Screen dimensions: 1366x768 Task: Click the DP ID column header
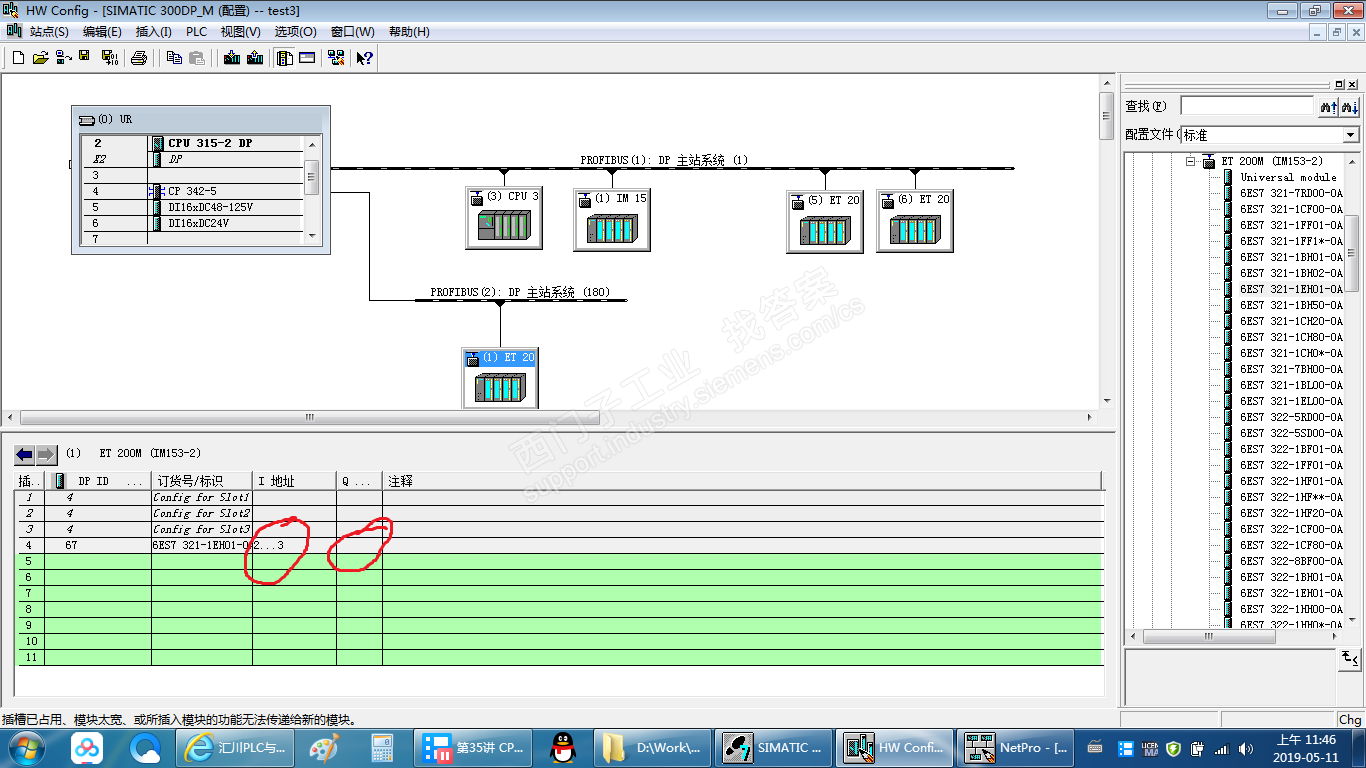tap(98, 481)
